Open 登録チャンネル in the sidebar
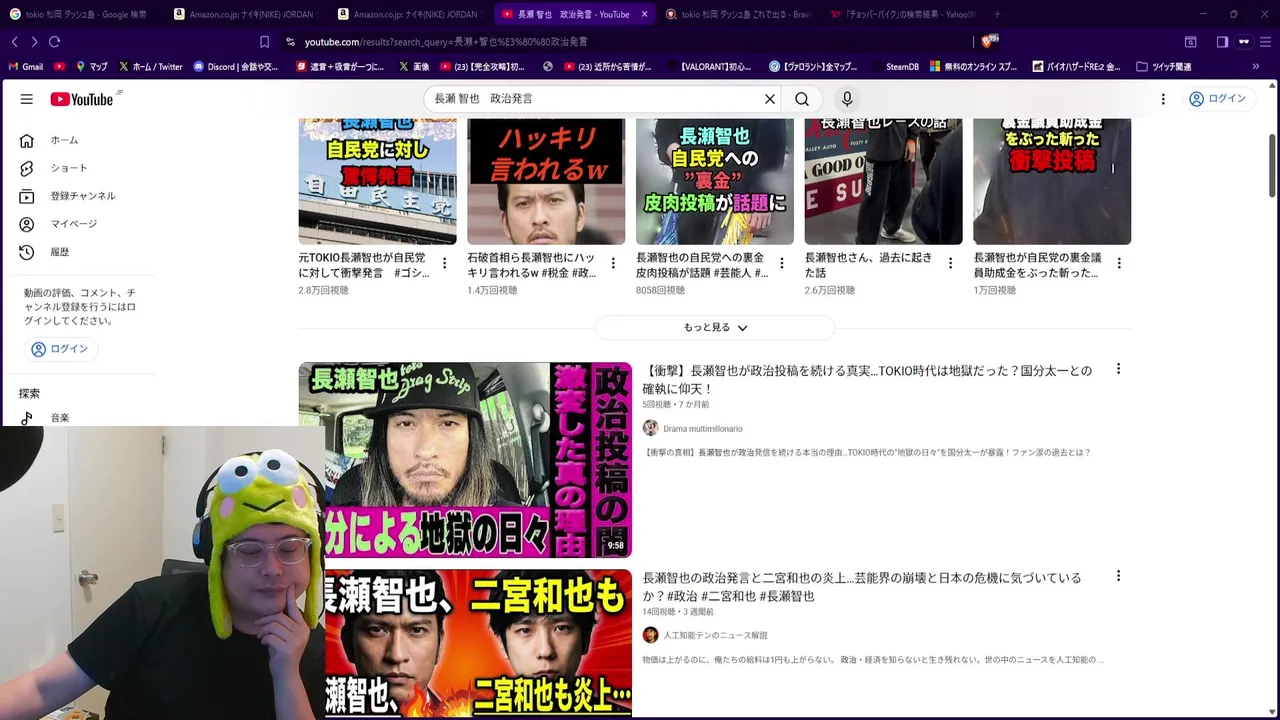This screenshot has width=1280, height=720. pos(84,196)
